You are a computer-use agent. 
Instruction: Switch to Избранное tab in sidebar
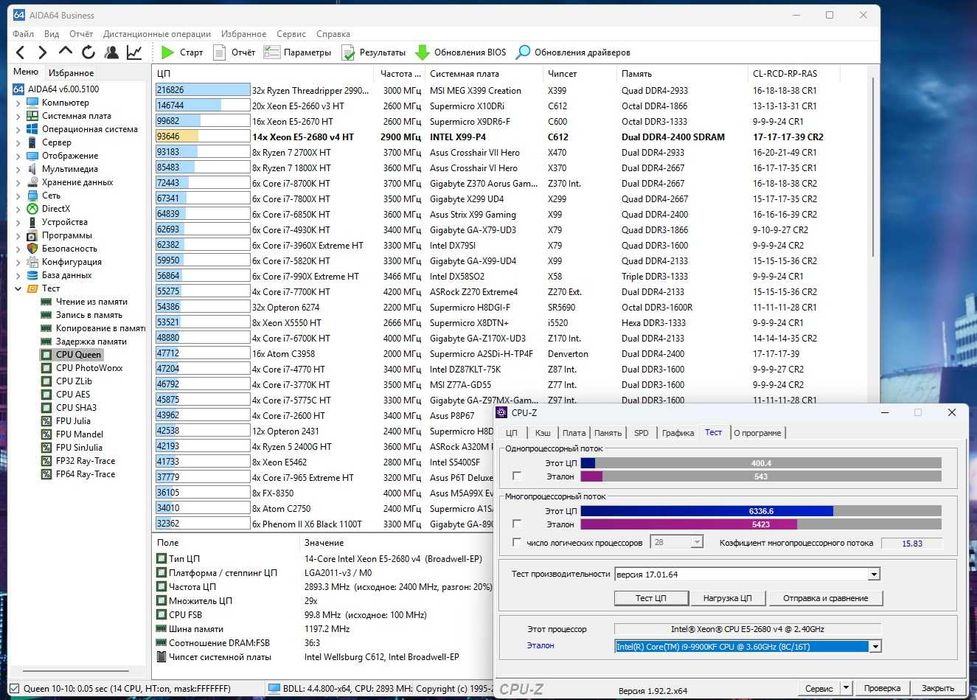(71, 73)
